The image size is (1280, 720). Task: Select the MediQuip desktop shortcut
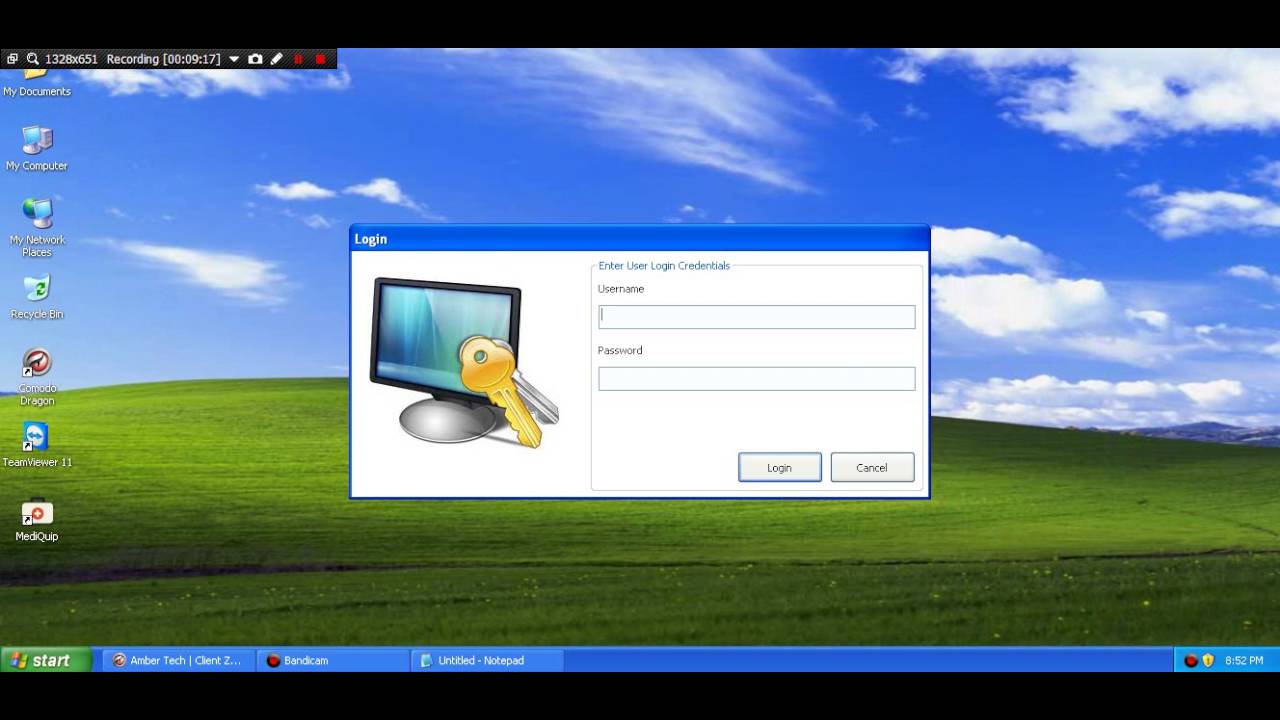[37, 520]
